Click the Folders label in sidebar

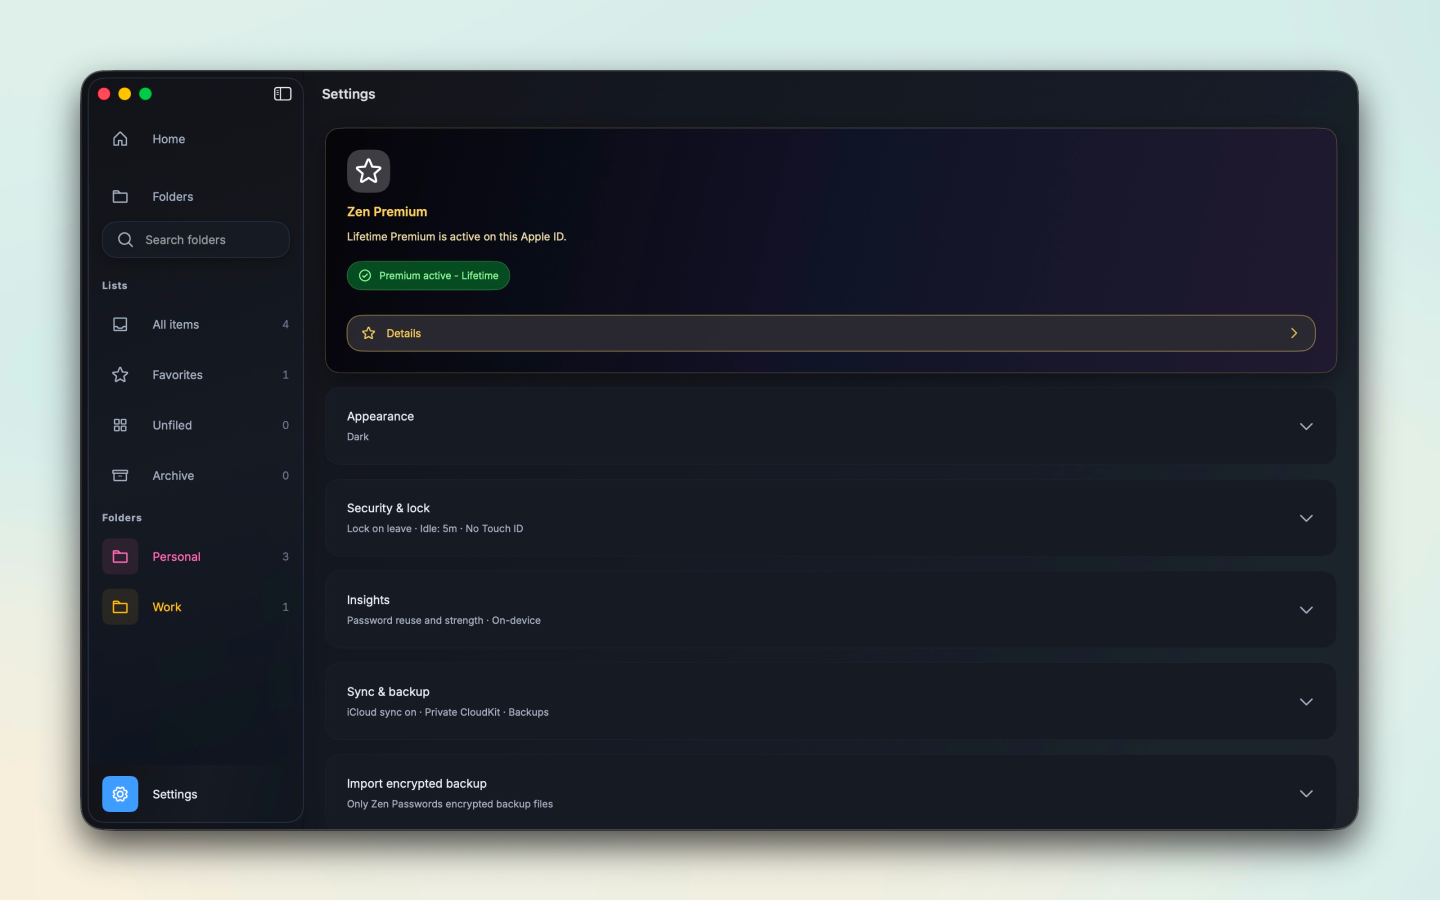tap(173, 197)
